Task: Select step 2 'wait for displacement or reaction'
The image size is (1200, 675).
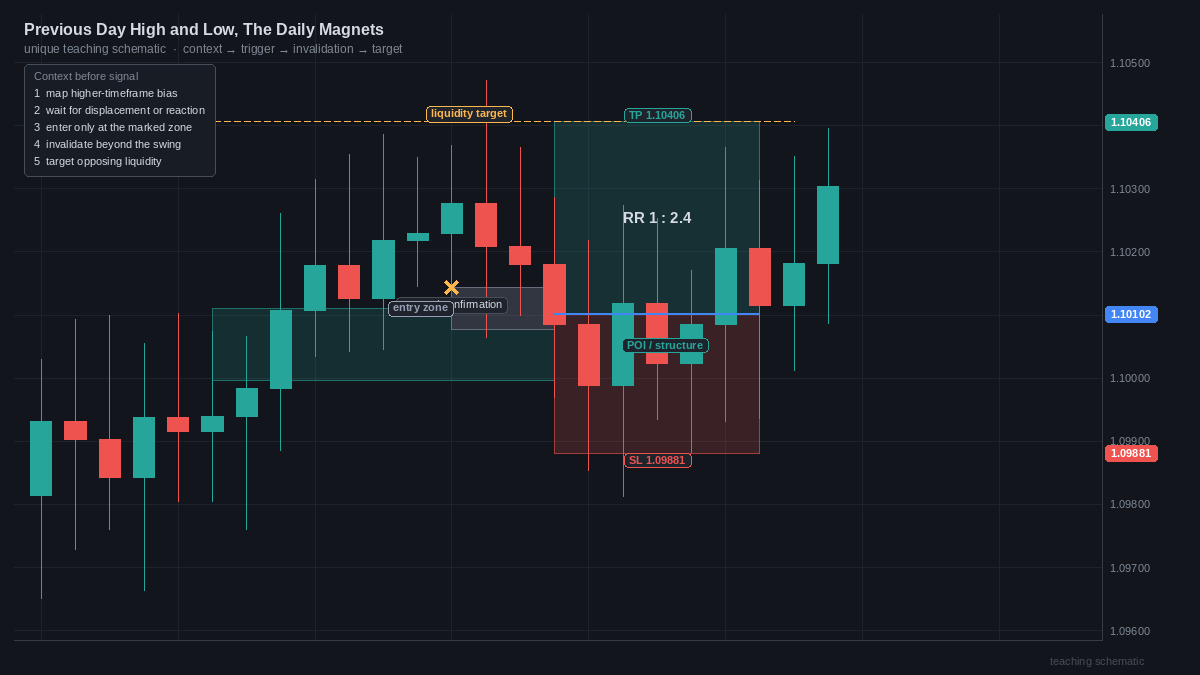Action: click(x=119, y=110)
